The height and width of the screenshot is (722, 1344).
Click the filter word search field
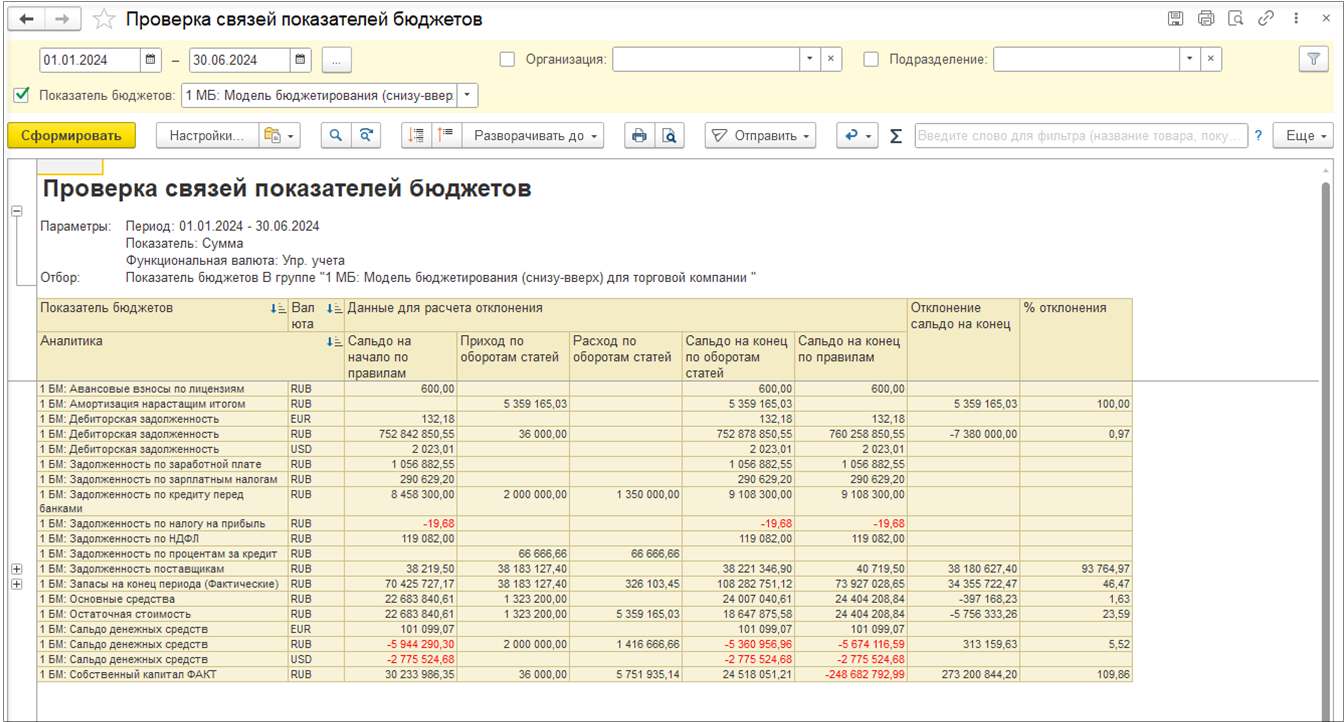click(x=1080, y=136)
